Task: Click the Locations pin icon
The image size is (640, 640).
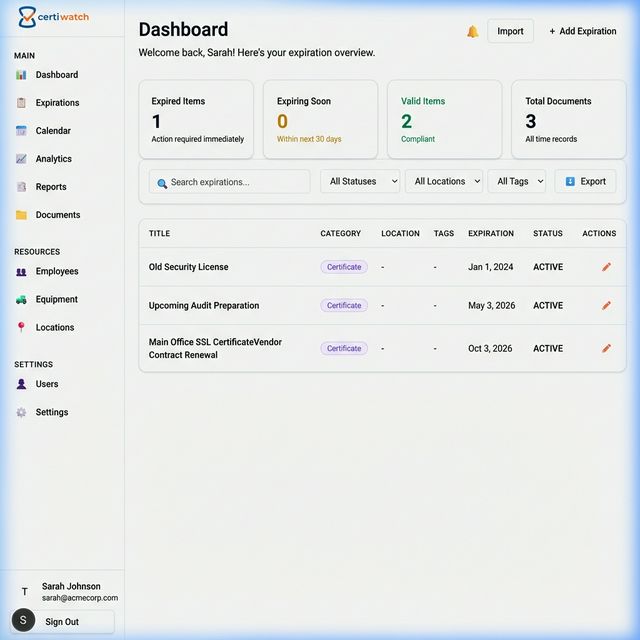Action: tap(21, 327)
